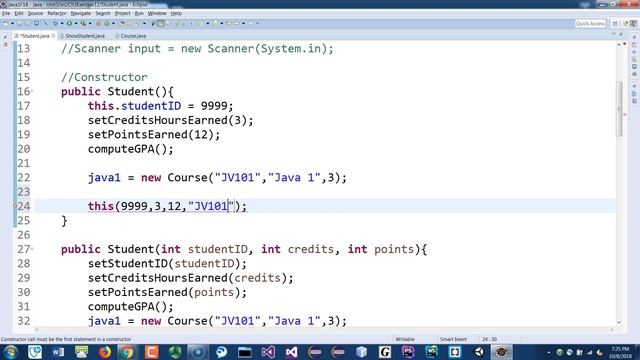640x360 pixels.
Task: Switch to the ShowStudent.java tab
Action: [x=84, y=36]
